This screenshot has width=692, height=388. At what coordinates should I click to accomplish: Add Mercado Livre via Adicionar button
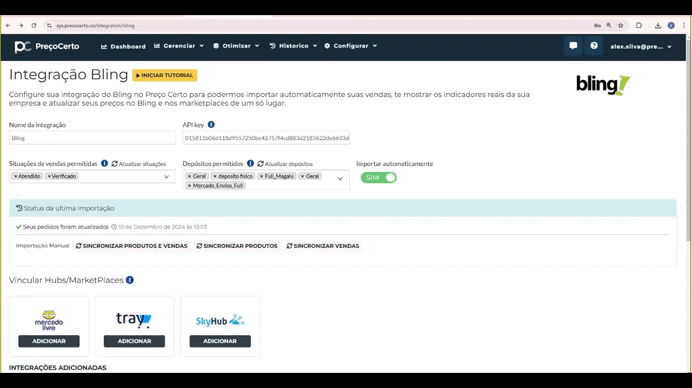tap(49, 341)
